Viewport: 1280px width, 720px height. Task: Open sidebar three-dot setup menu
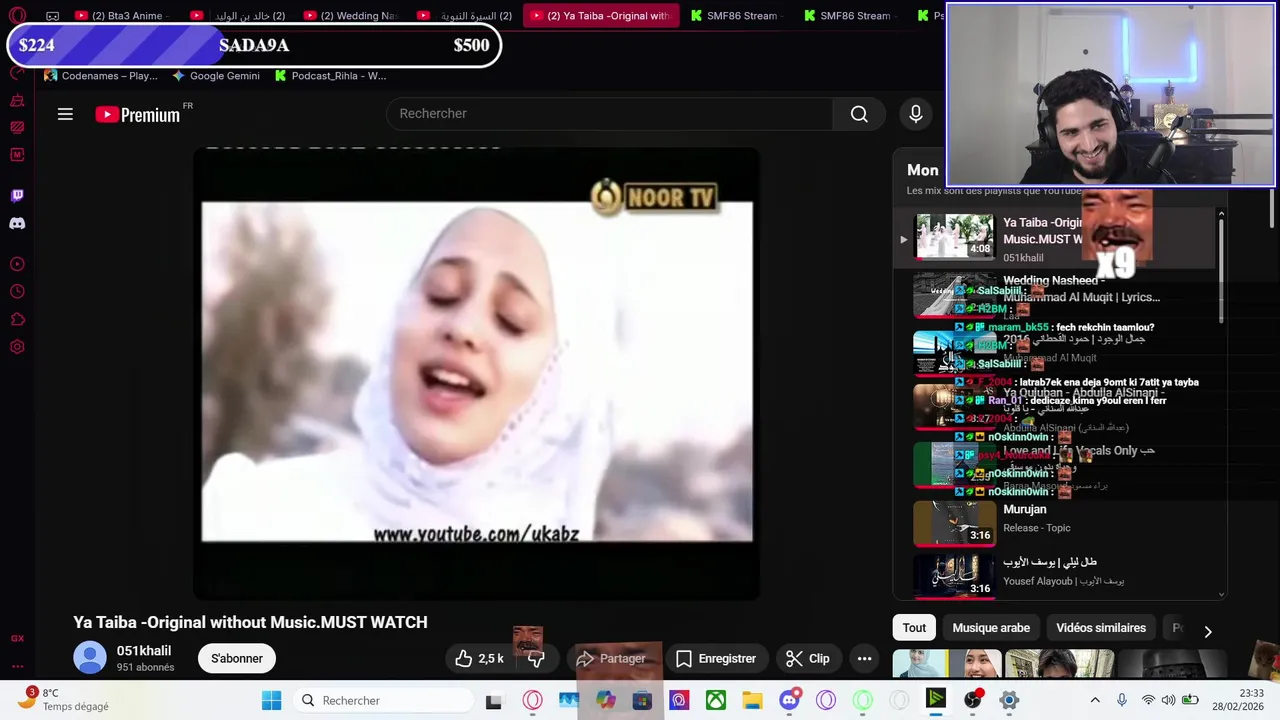pyautogui.click(x=17, y=665)
